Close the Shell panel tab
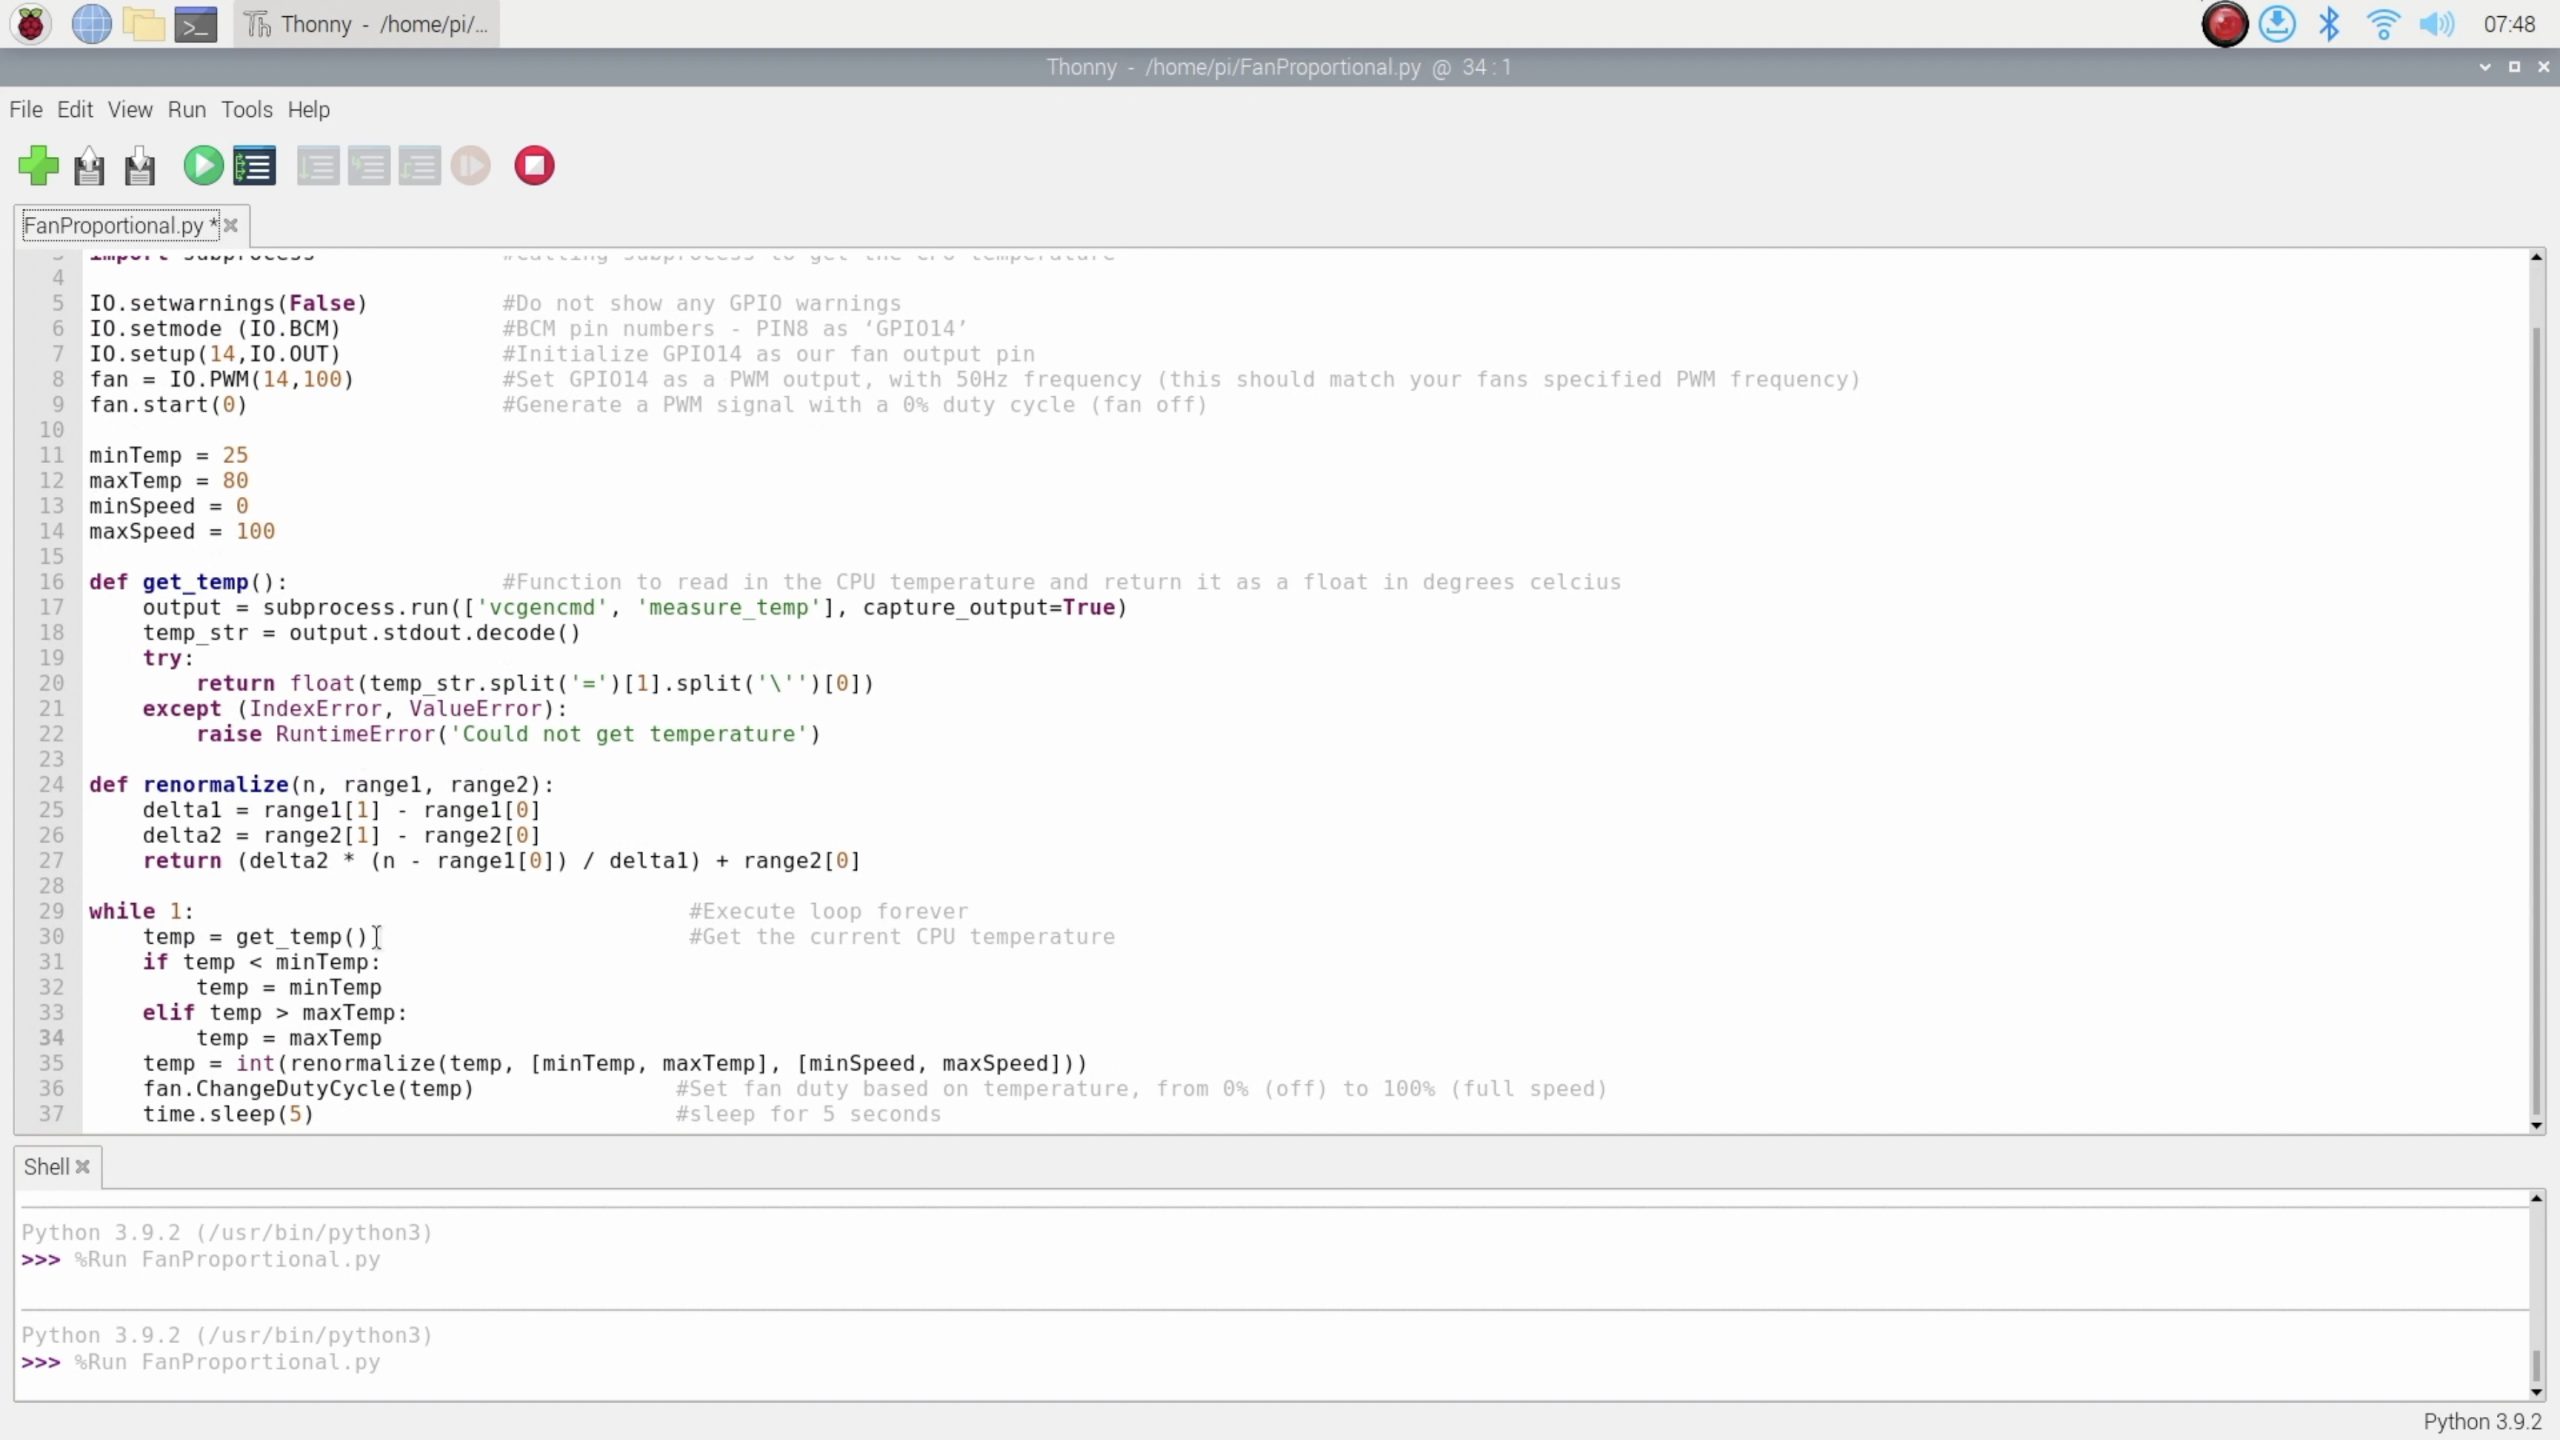This screenshot has height=1440, width=2560. (x=83, y=1167)
